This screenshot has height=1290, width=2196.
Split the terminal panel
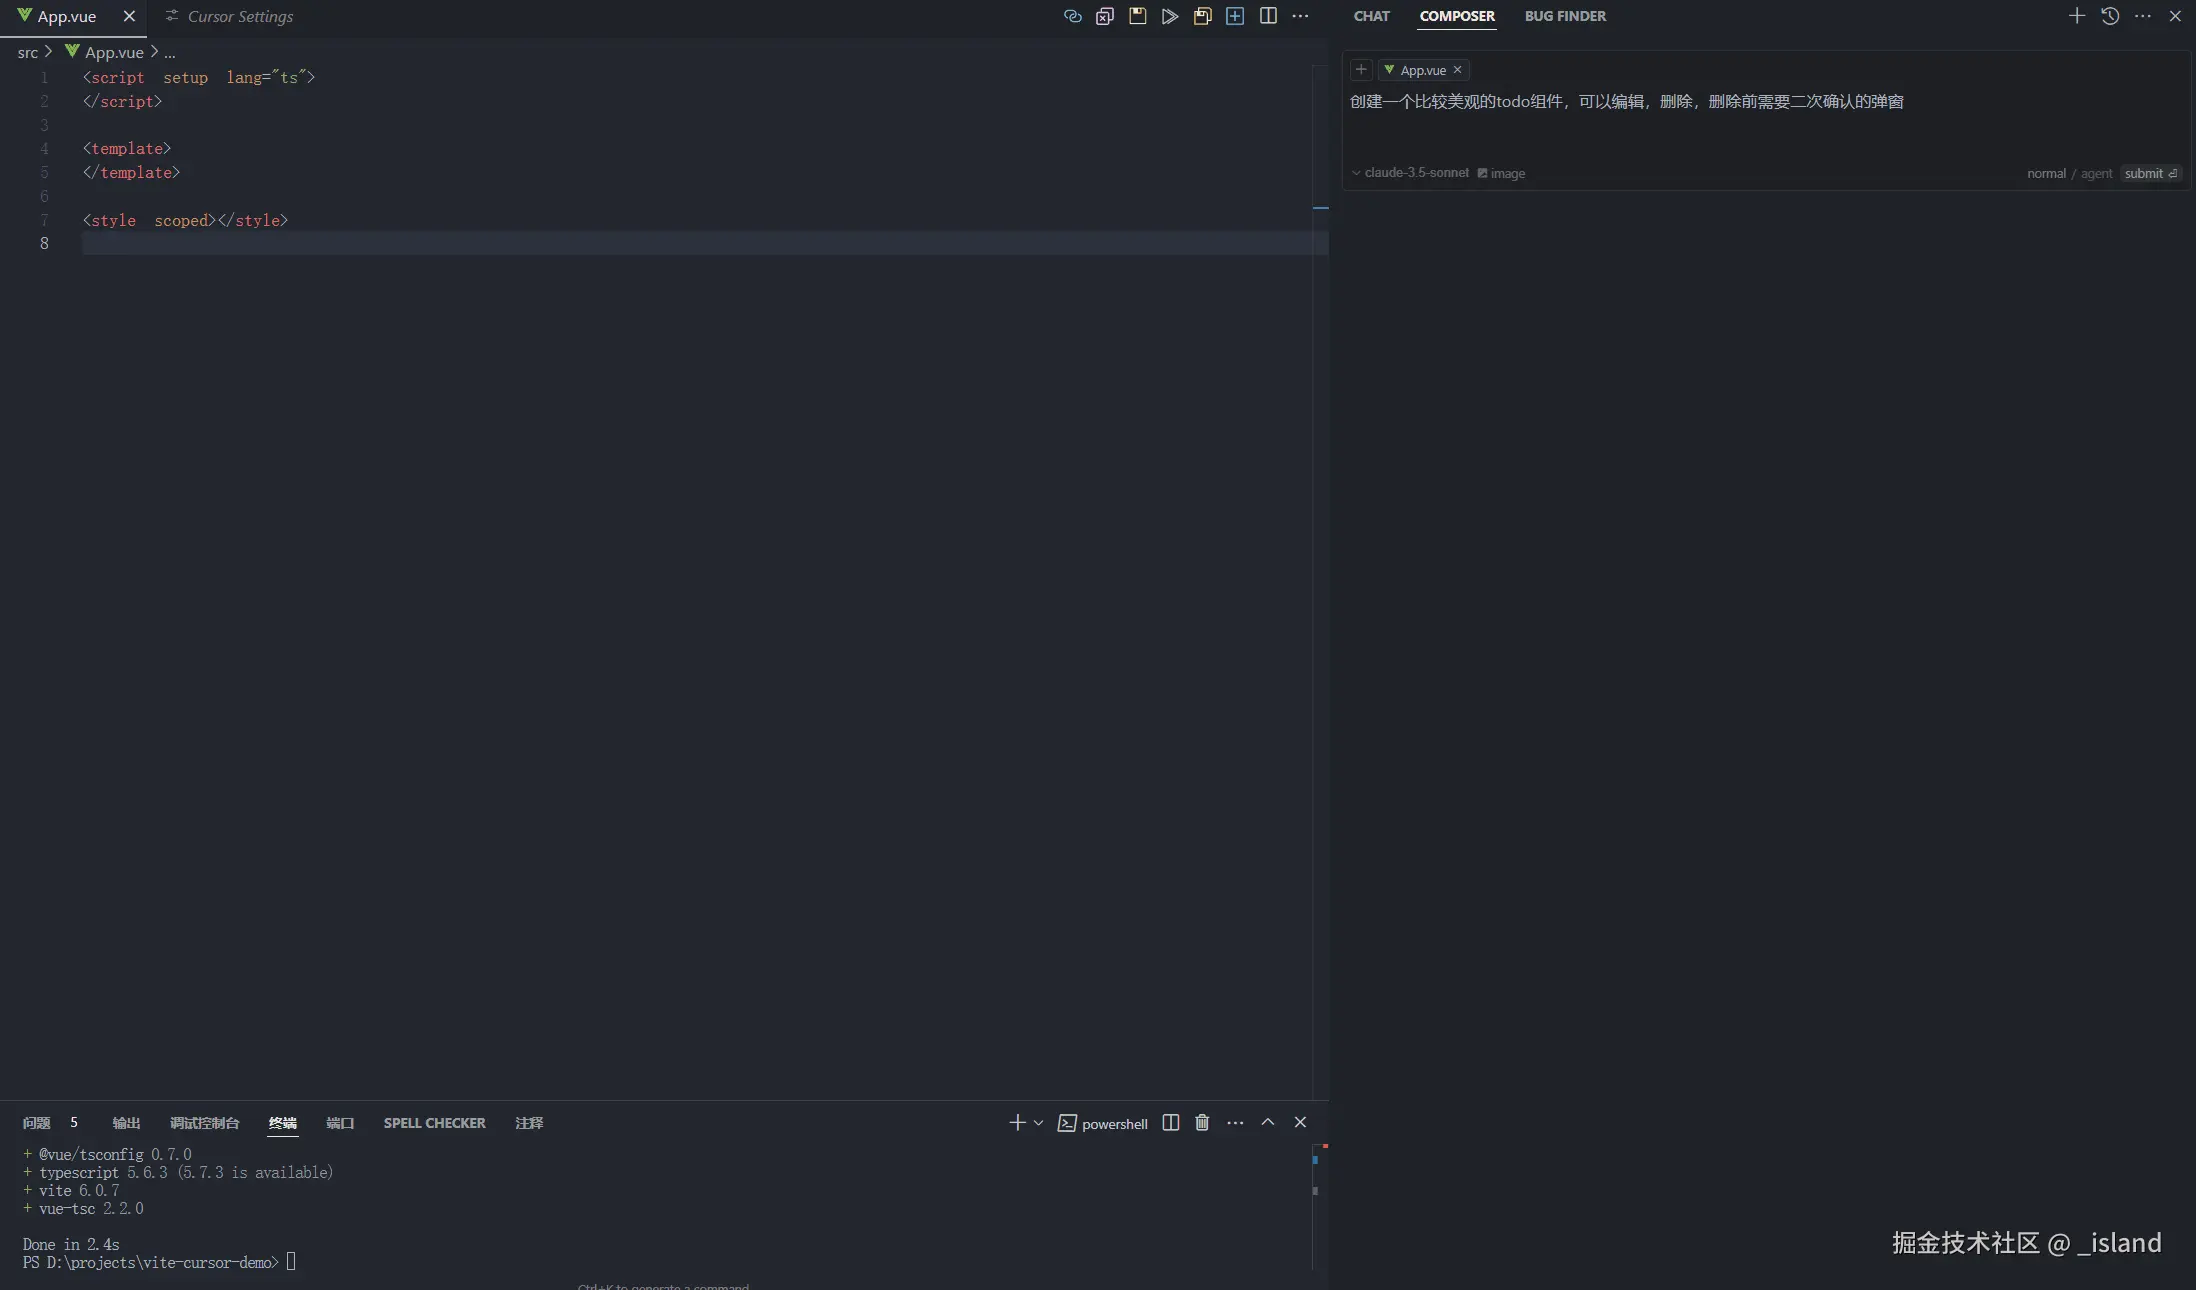click(x=1170, y=1123)
